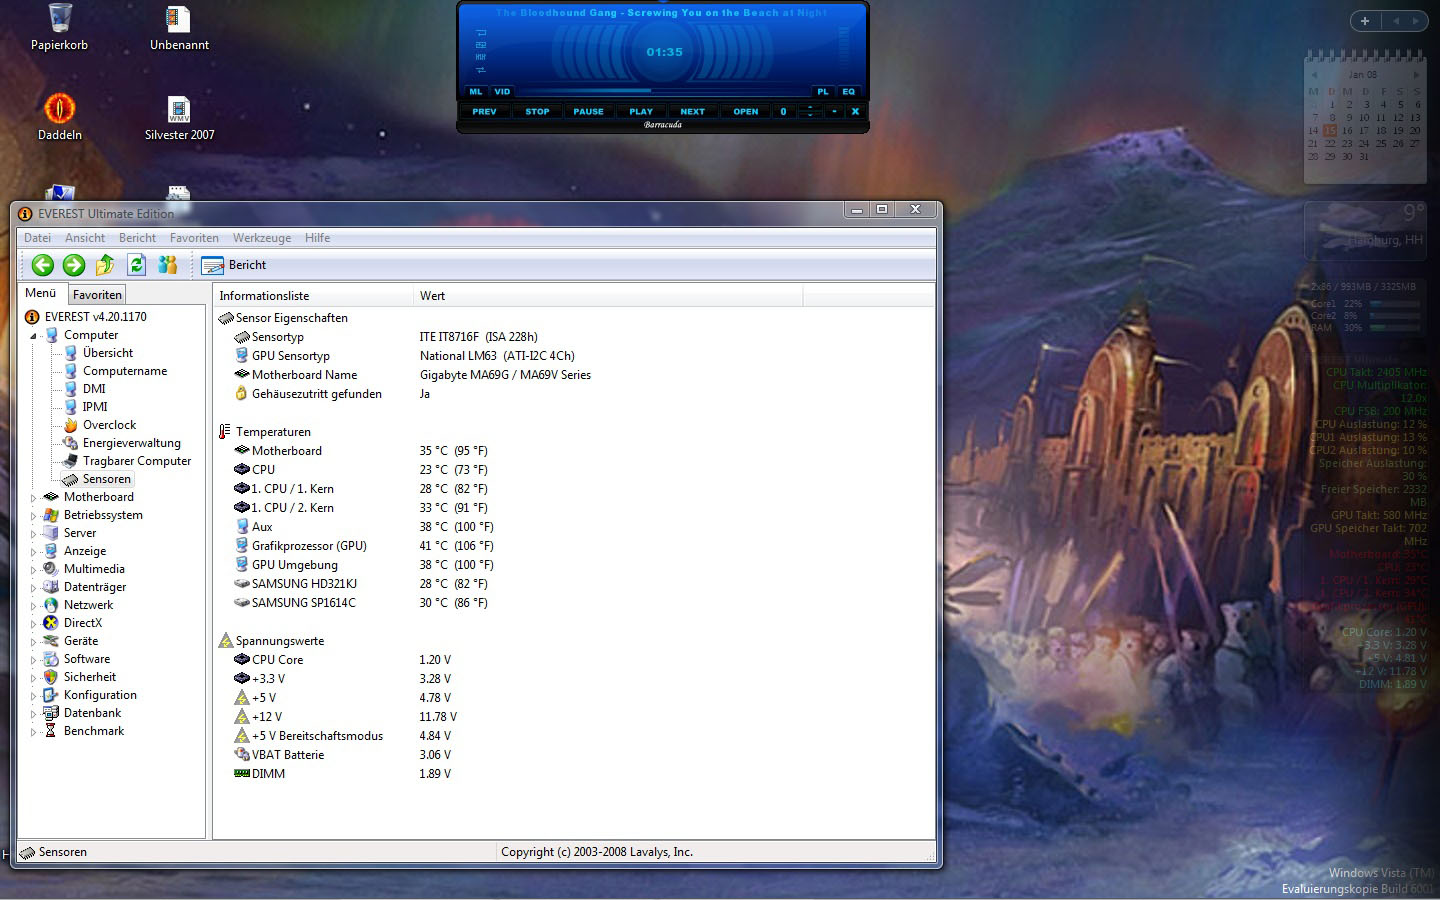Open the Ansicht menu

coord(85,238)
